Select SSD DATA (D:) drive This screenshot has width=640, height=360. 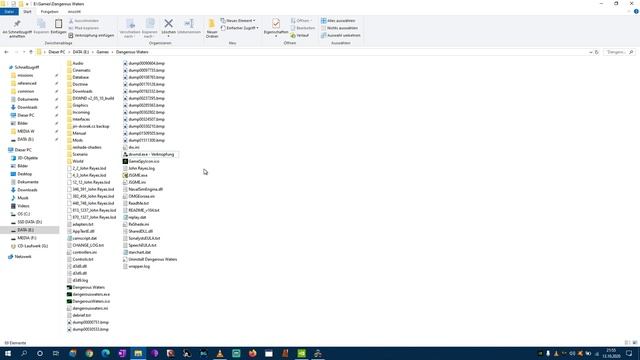(29, 222)
